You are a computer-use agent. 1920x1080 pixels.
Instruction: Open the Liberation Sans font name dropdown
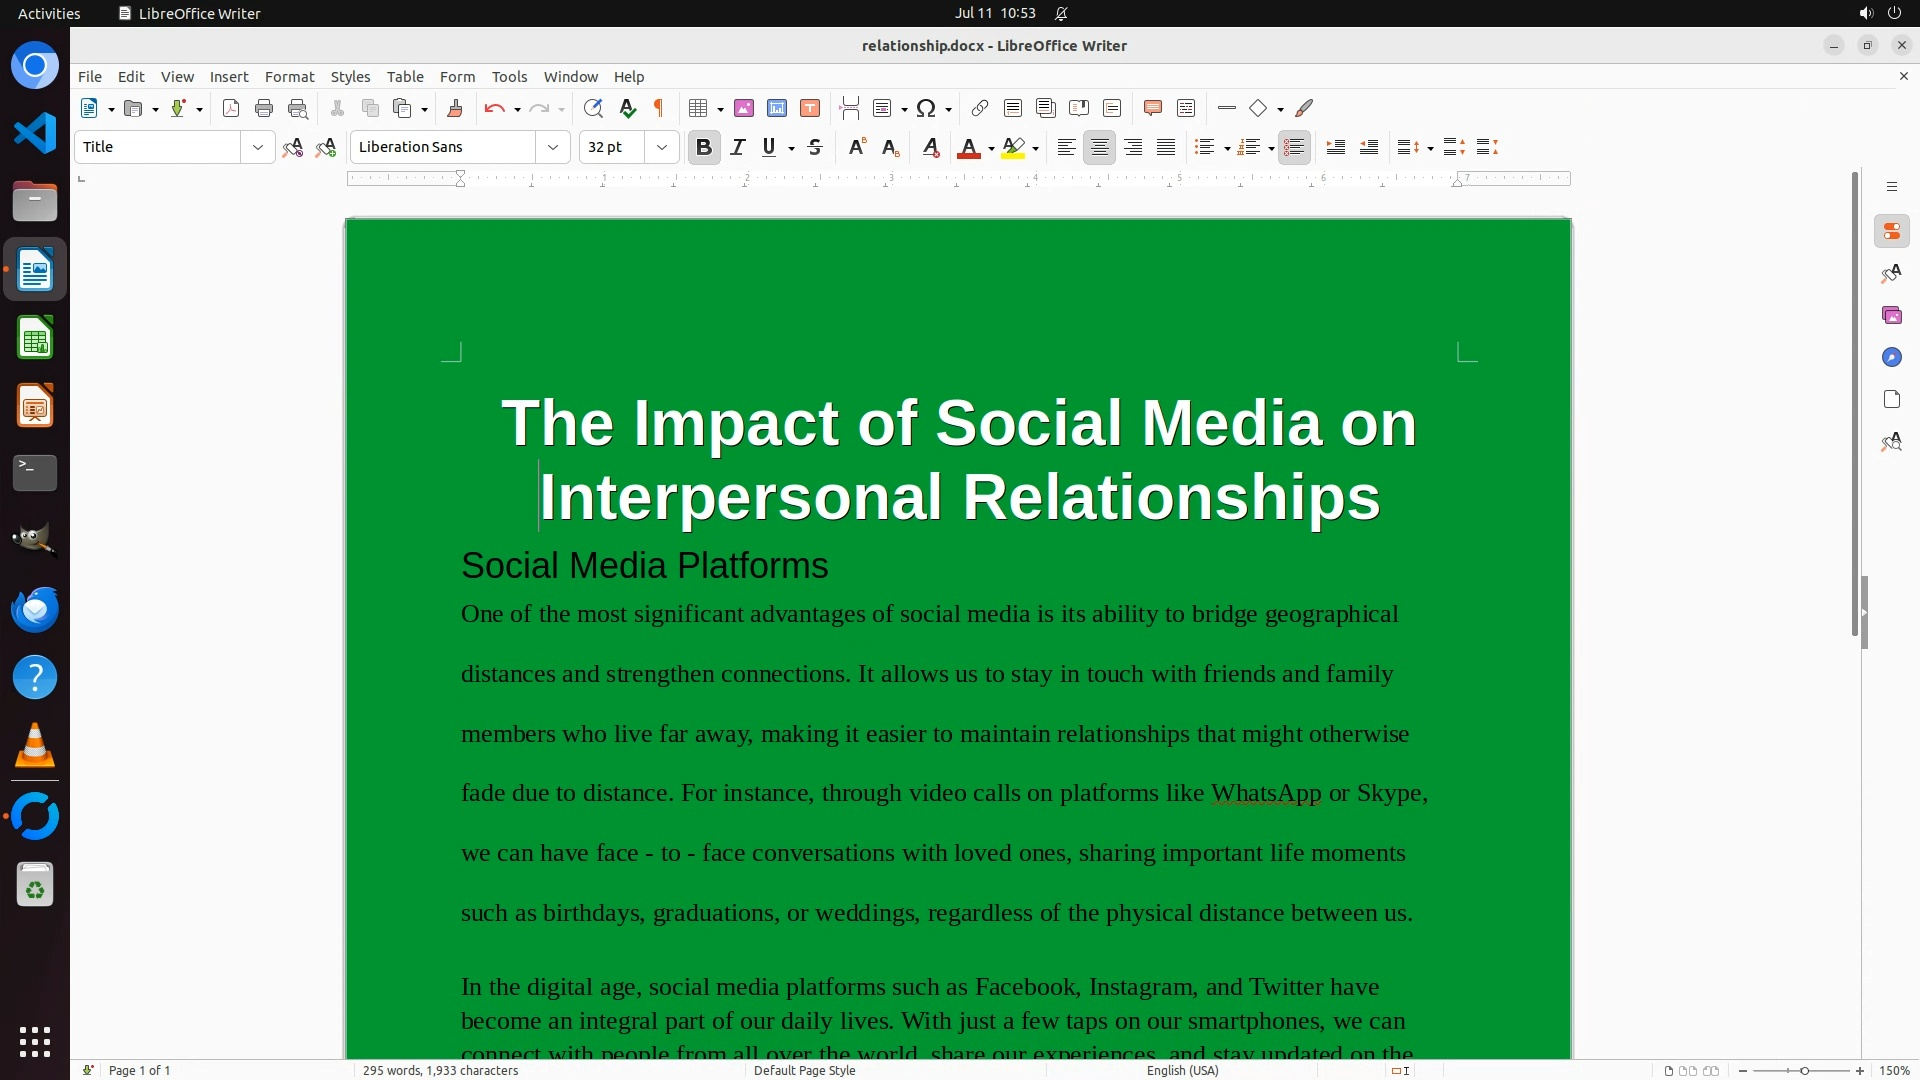tap(552, 147)
